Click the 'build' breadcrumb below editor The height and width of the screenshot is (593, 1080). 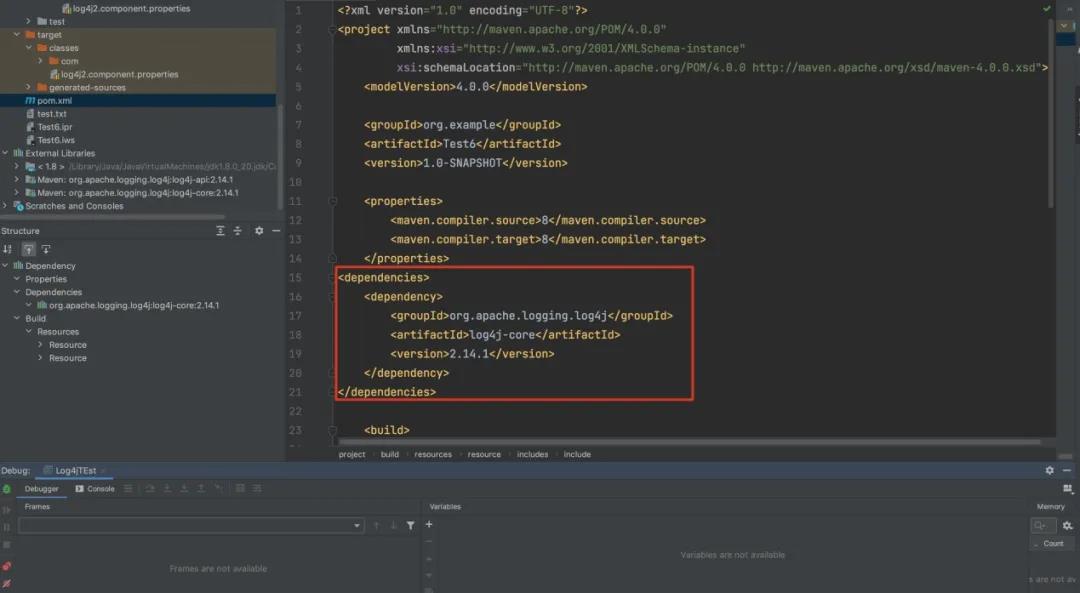pos(389,454)
